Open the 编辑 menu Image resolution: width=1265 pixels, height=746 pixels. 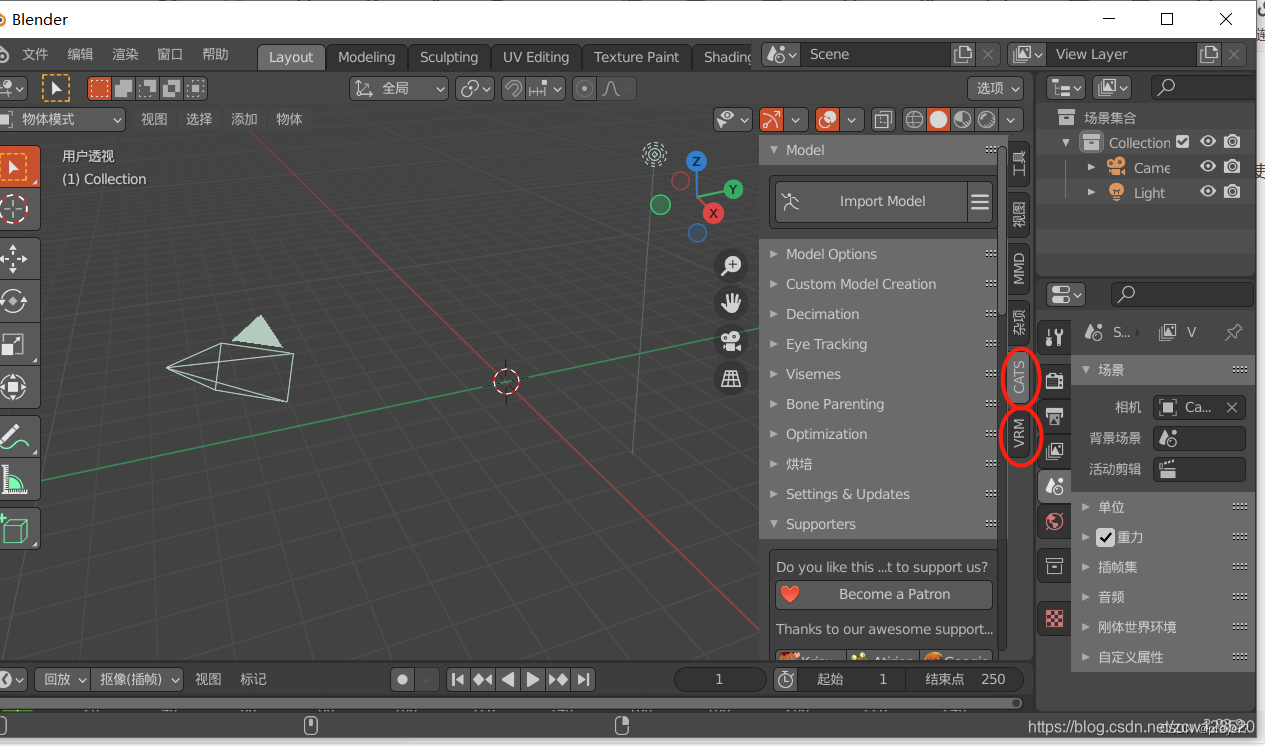[x=80, y=55]
